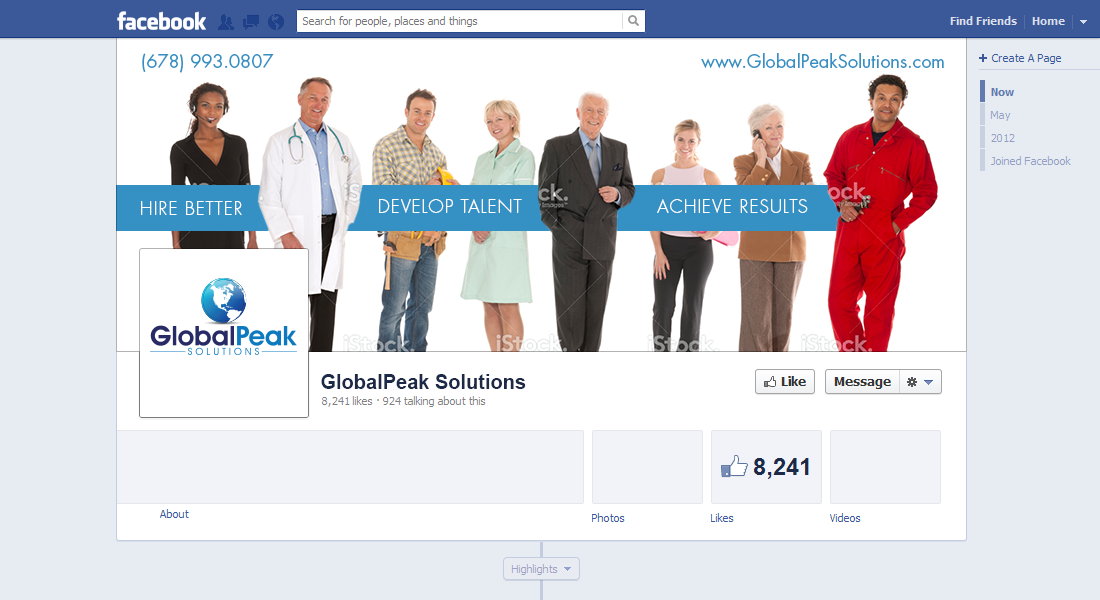Expand the Highlights dropdown
Viewport: 1100px width, 600px height.
coord(540,568)
